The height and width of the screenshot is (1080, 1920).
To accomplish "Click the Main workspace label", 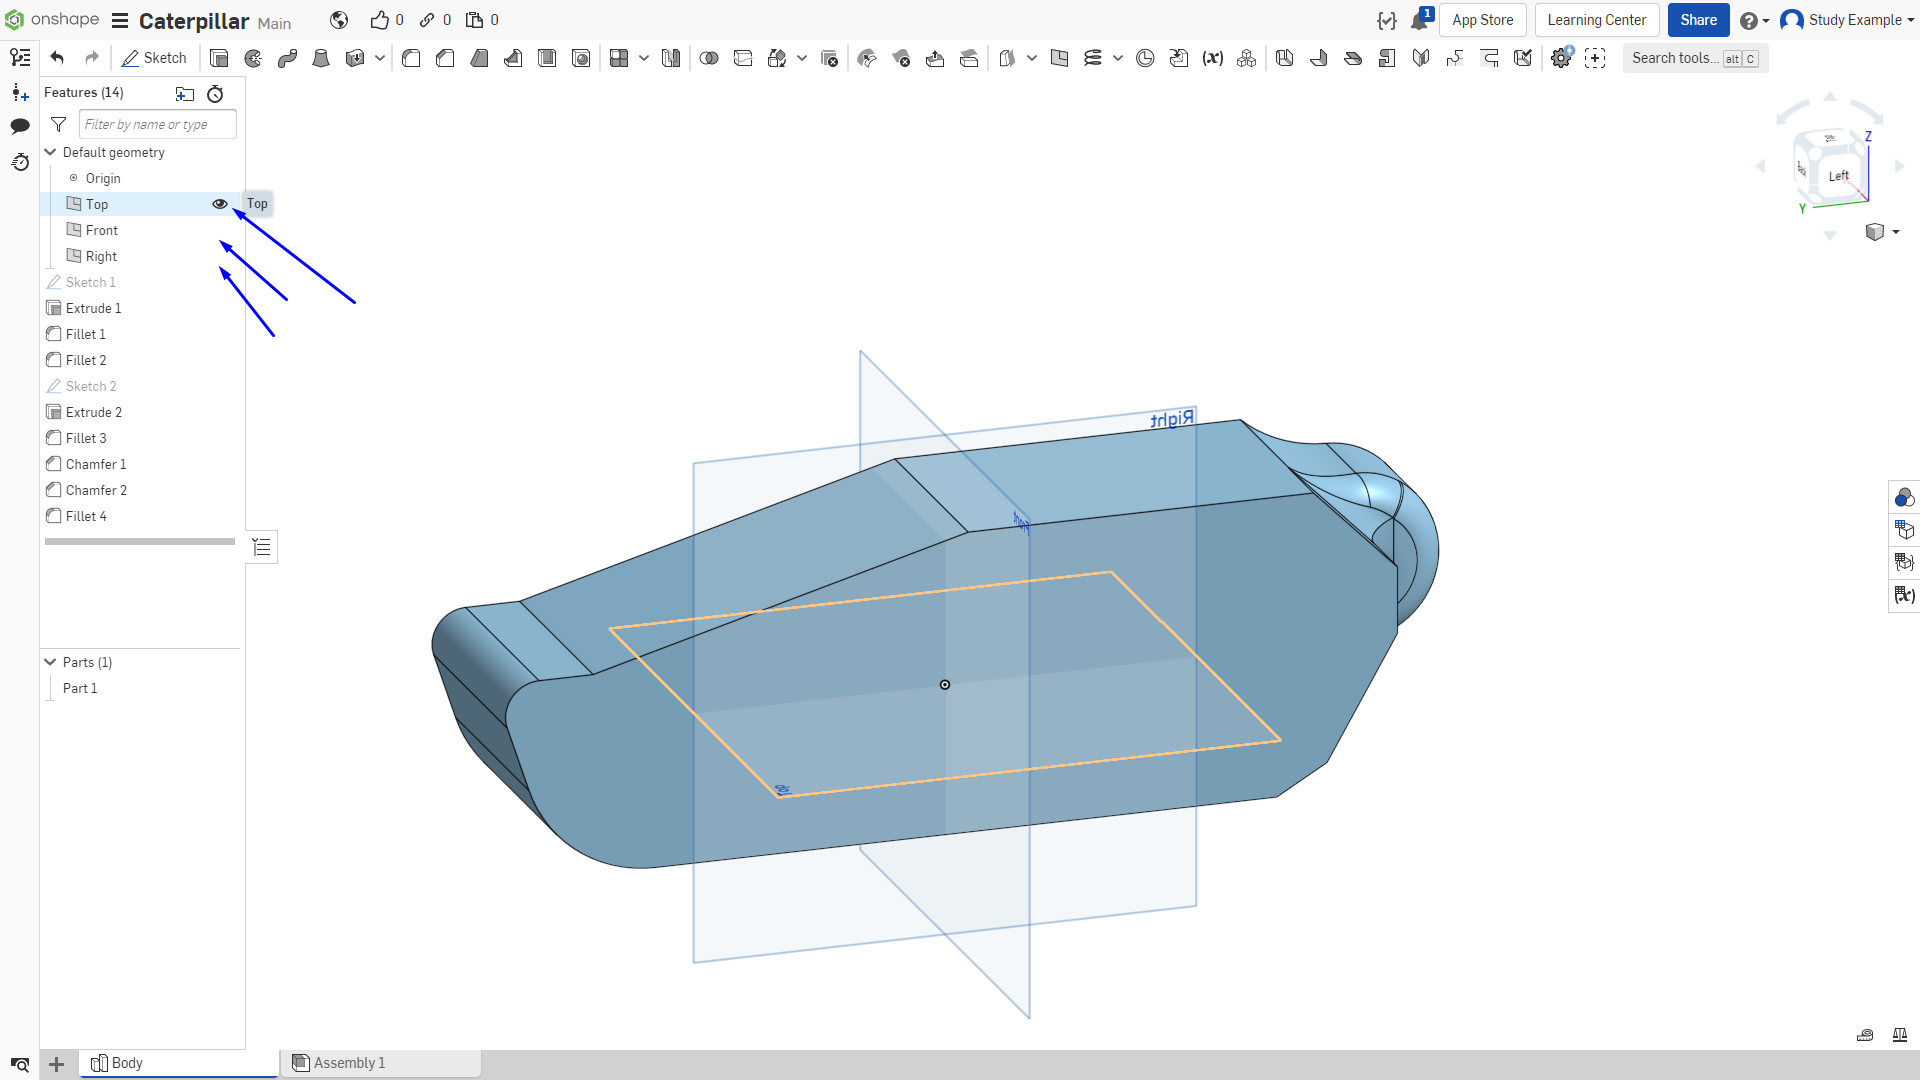I will (x=274, y=23).
